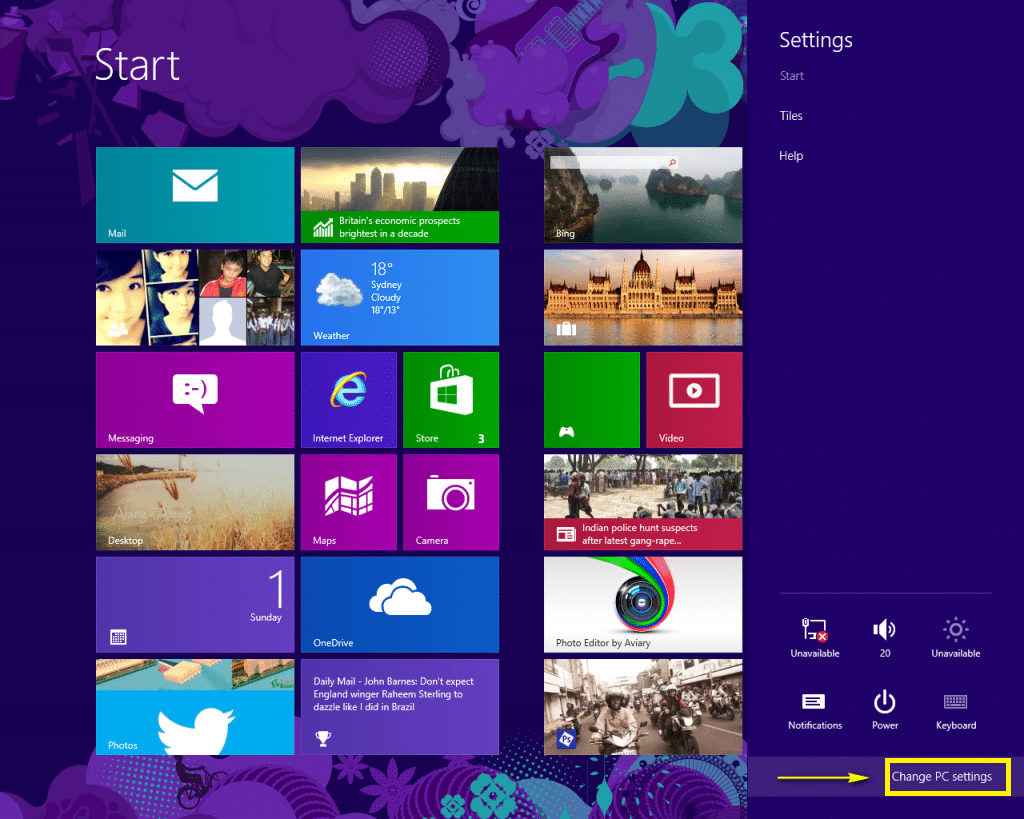
Task: Open the Travel tile with parliament building
Action: (x=643, y=297)
